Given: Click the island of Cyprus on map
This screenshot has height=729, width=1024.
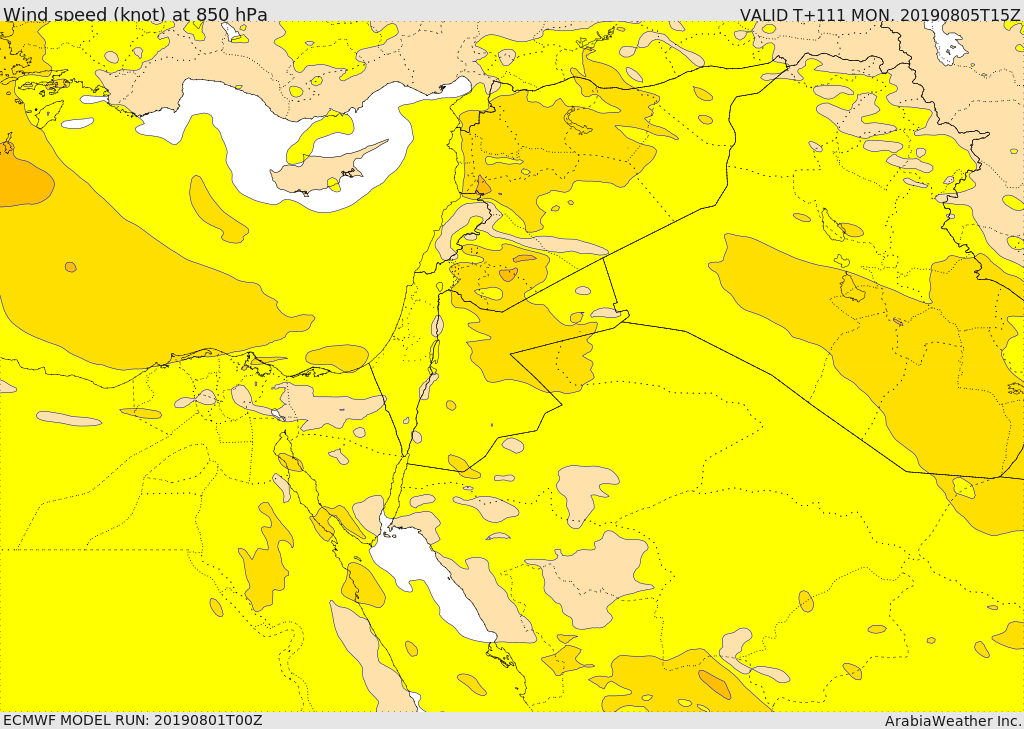Looking at the screenshot, I should click(x=325, y=171).
